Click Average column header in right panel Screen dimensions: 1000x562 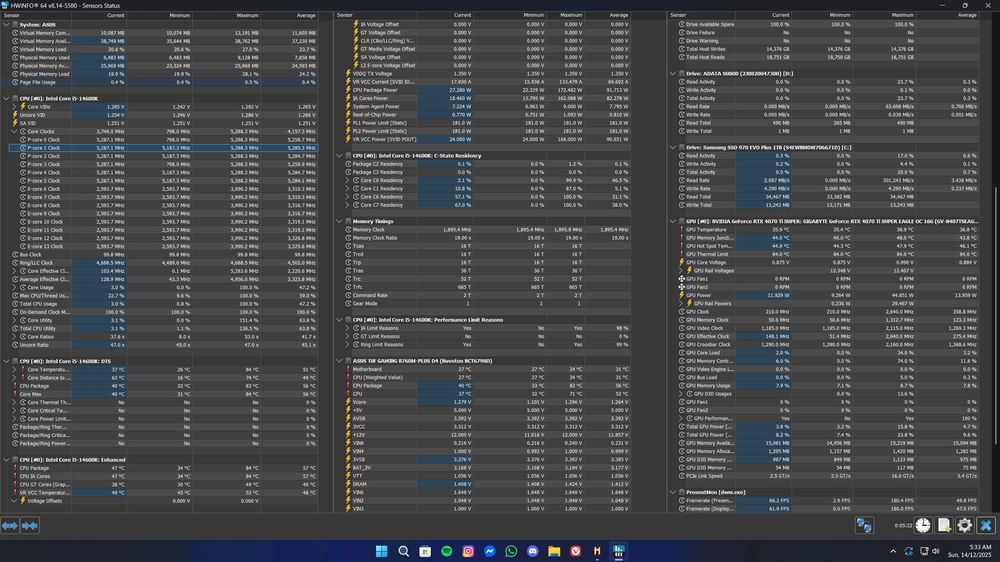tap(948, 15)
